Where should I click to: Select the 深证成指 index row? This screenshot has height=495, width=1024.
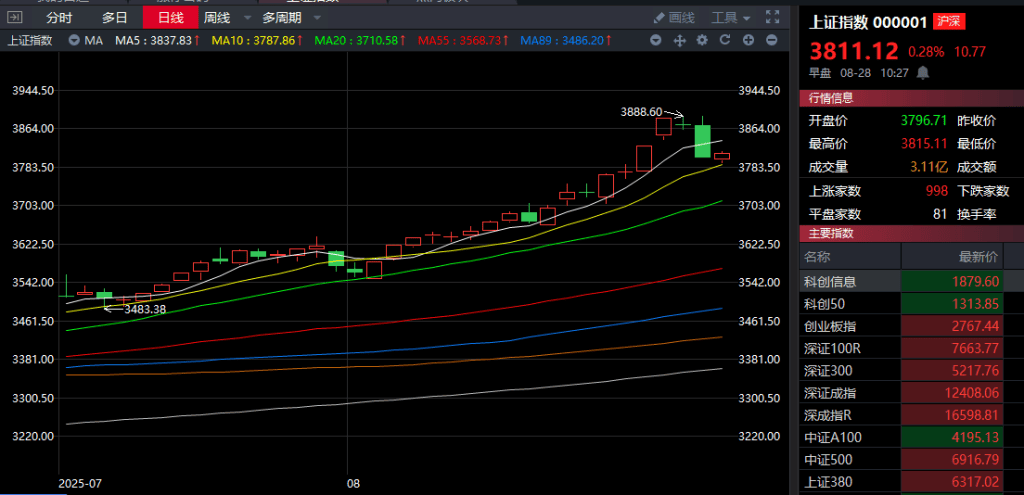coord(912,392)
